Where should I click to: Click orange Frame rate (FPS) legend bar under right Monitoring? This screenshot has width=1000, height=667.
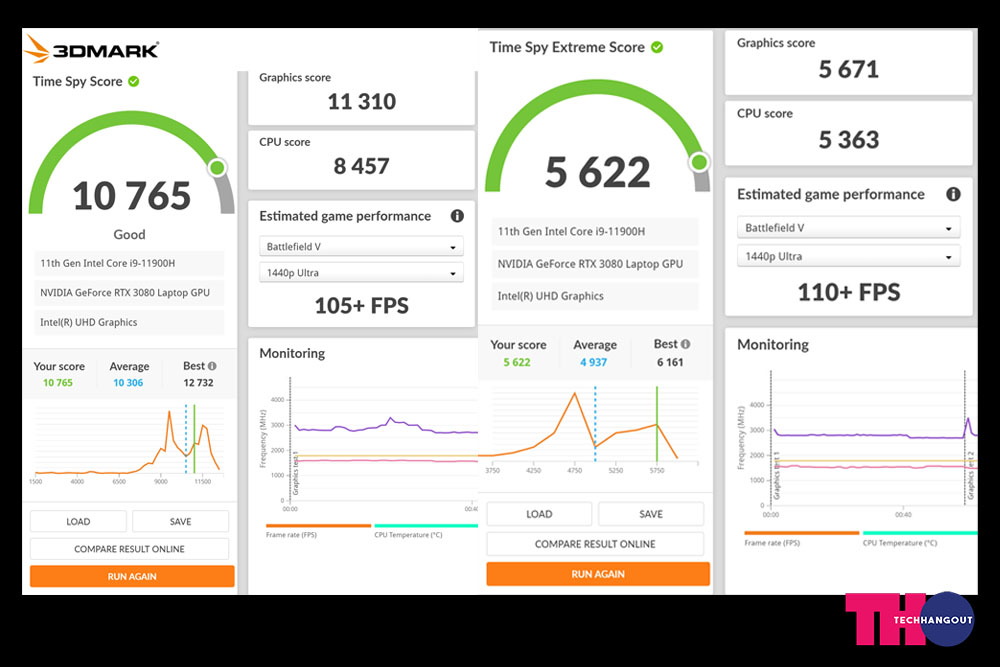click(802, 533)
